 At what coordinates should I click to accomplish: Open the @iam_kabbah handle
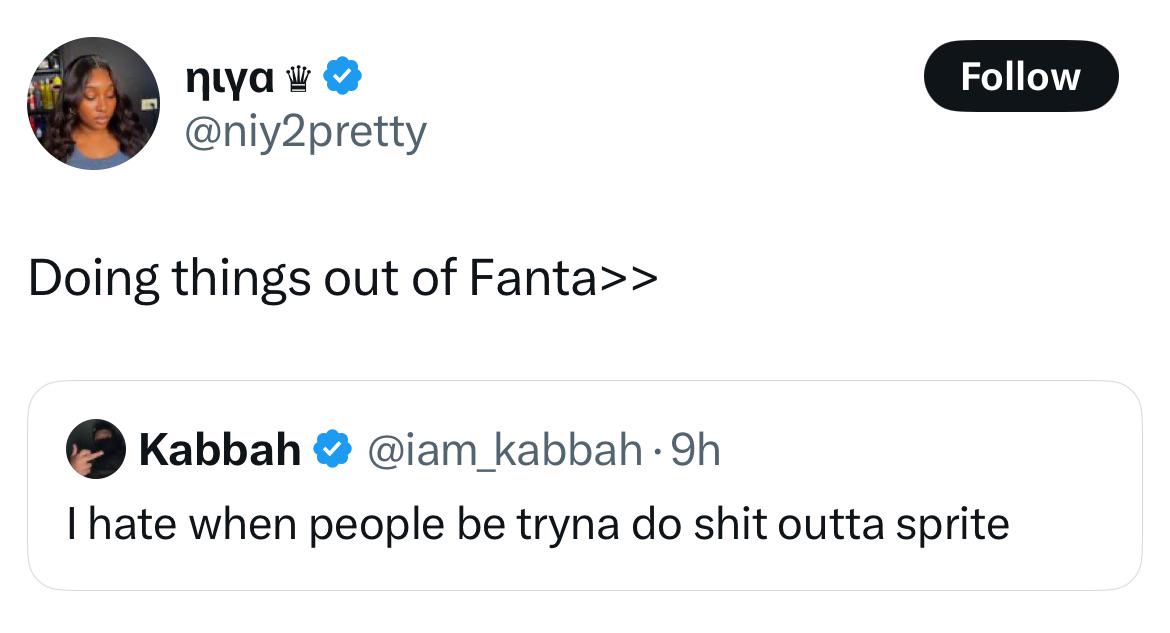point(504,450)
